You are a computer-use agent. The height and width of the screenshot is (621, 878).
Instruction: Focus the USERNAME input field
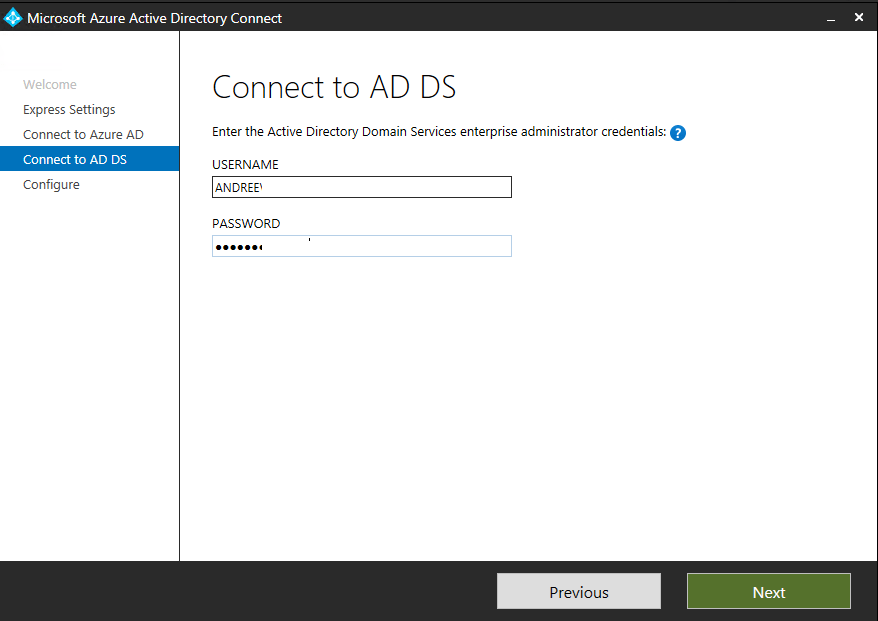pos(362,187)
